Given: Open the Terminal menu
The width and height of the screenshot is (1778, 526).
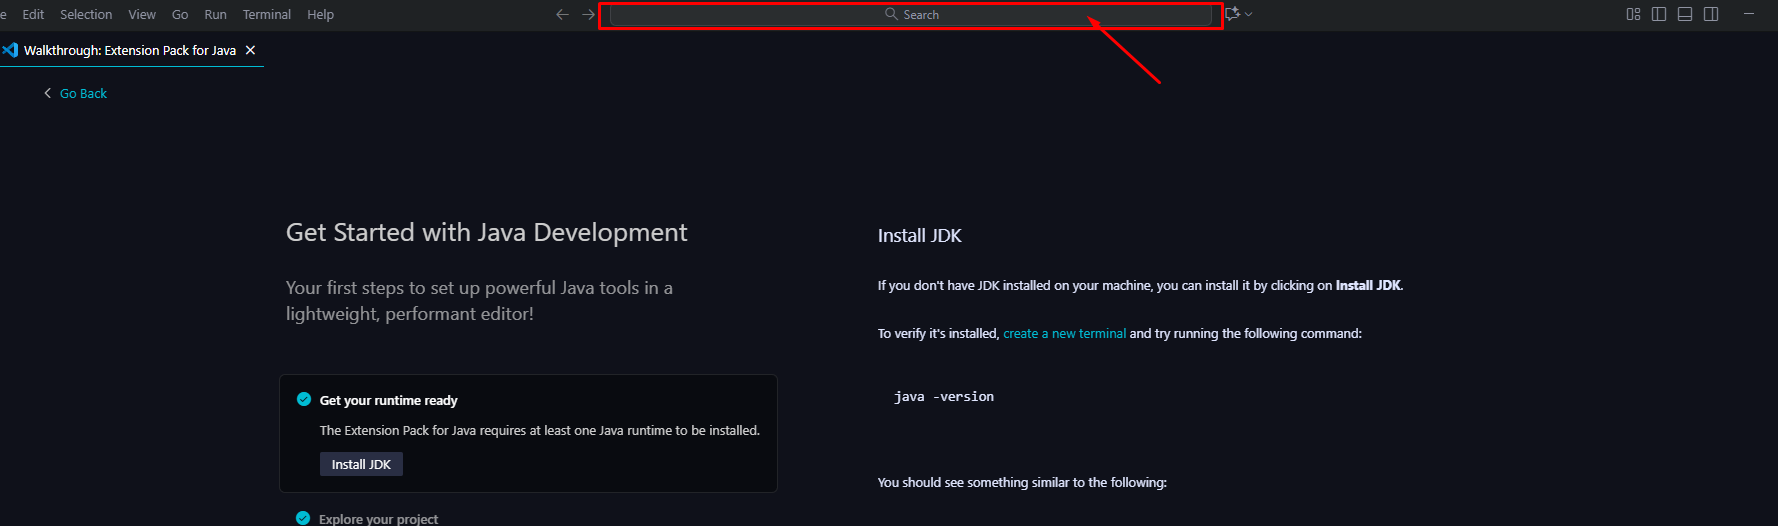Looking at the screenshot, I should [266, 14].
